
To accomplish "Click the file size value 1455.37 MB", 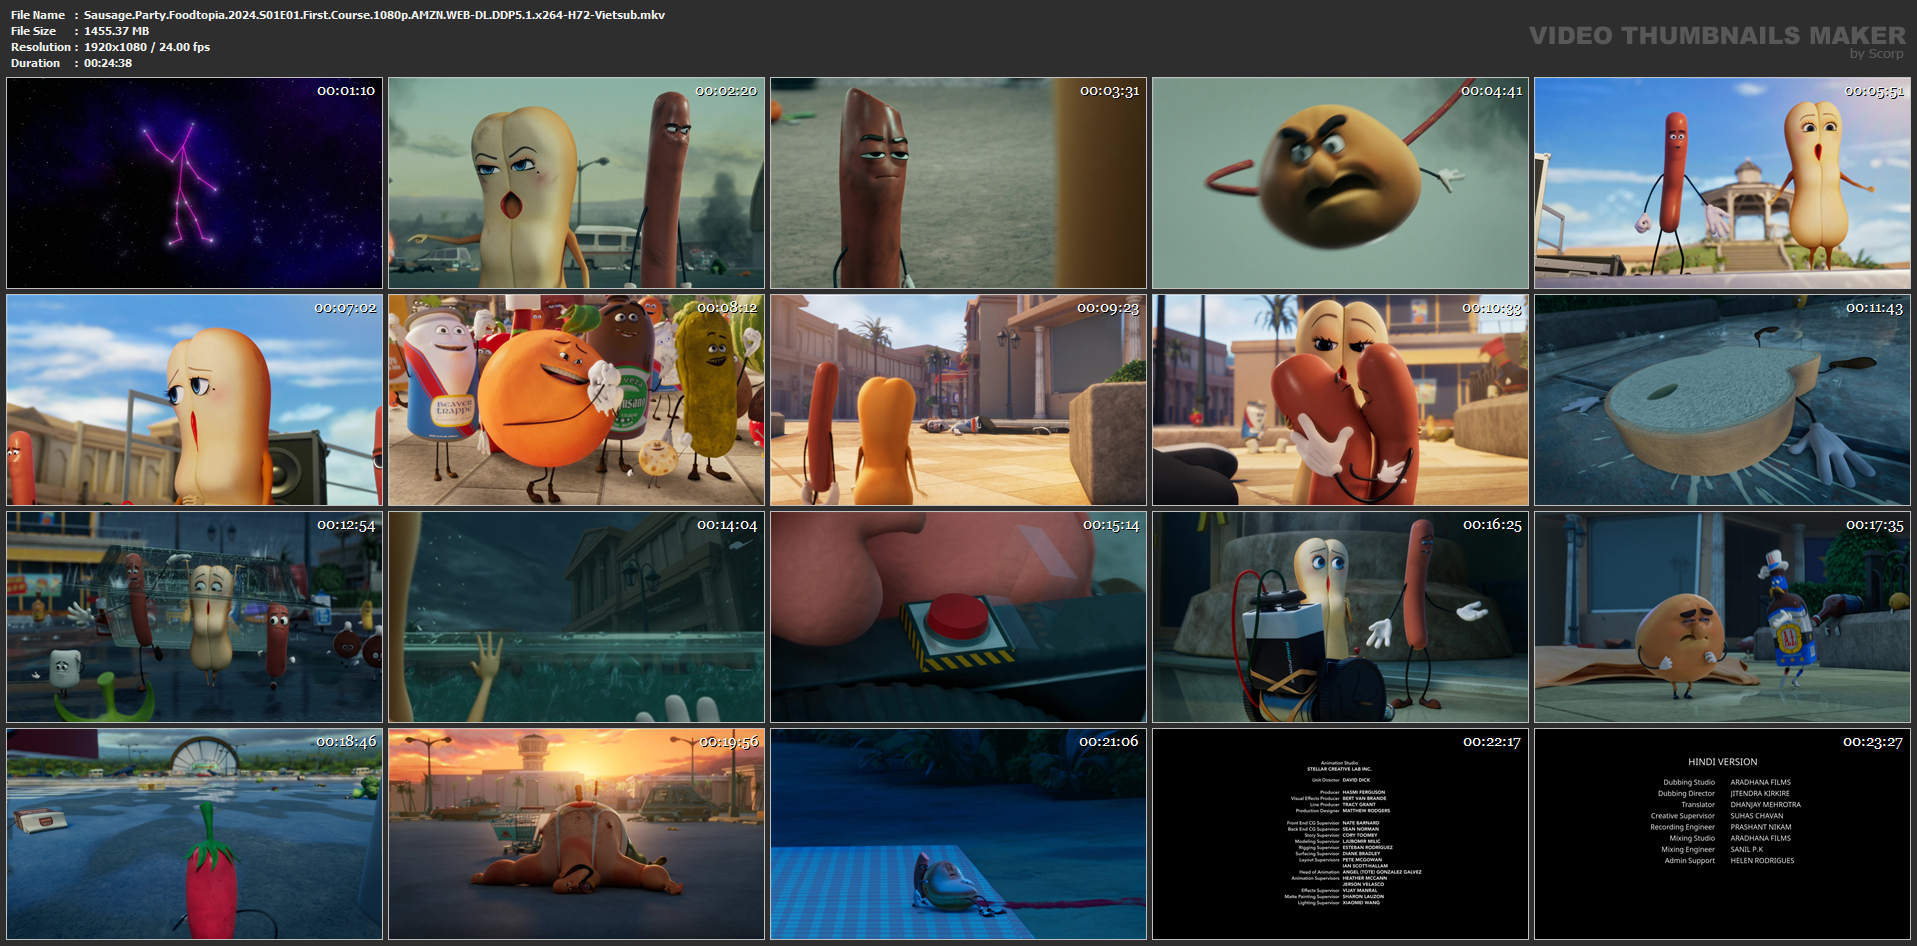I will pos(116,31).
